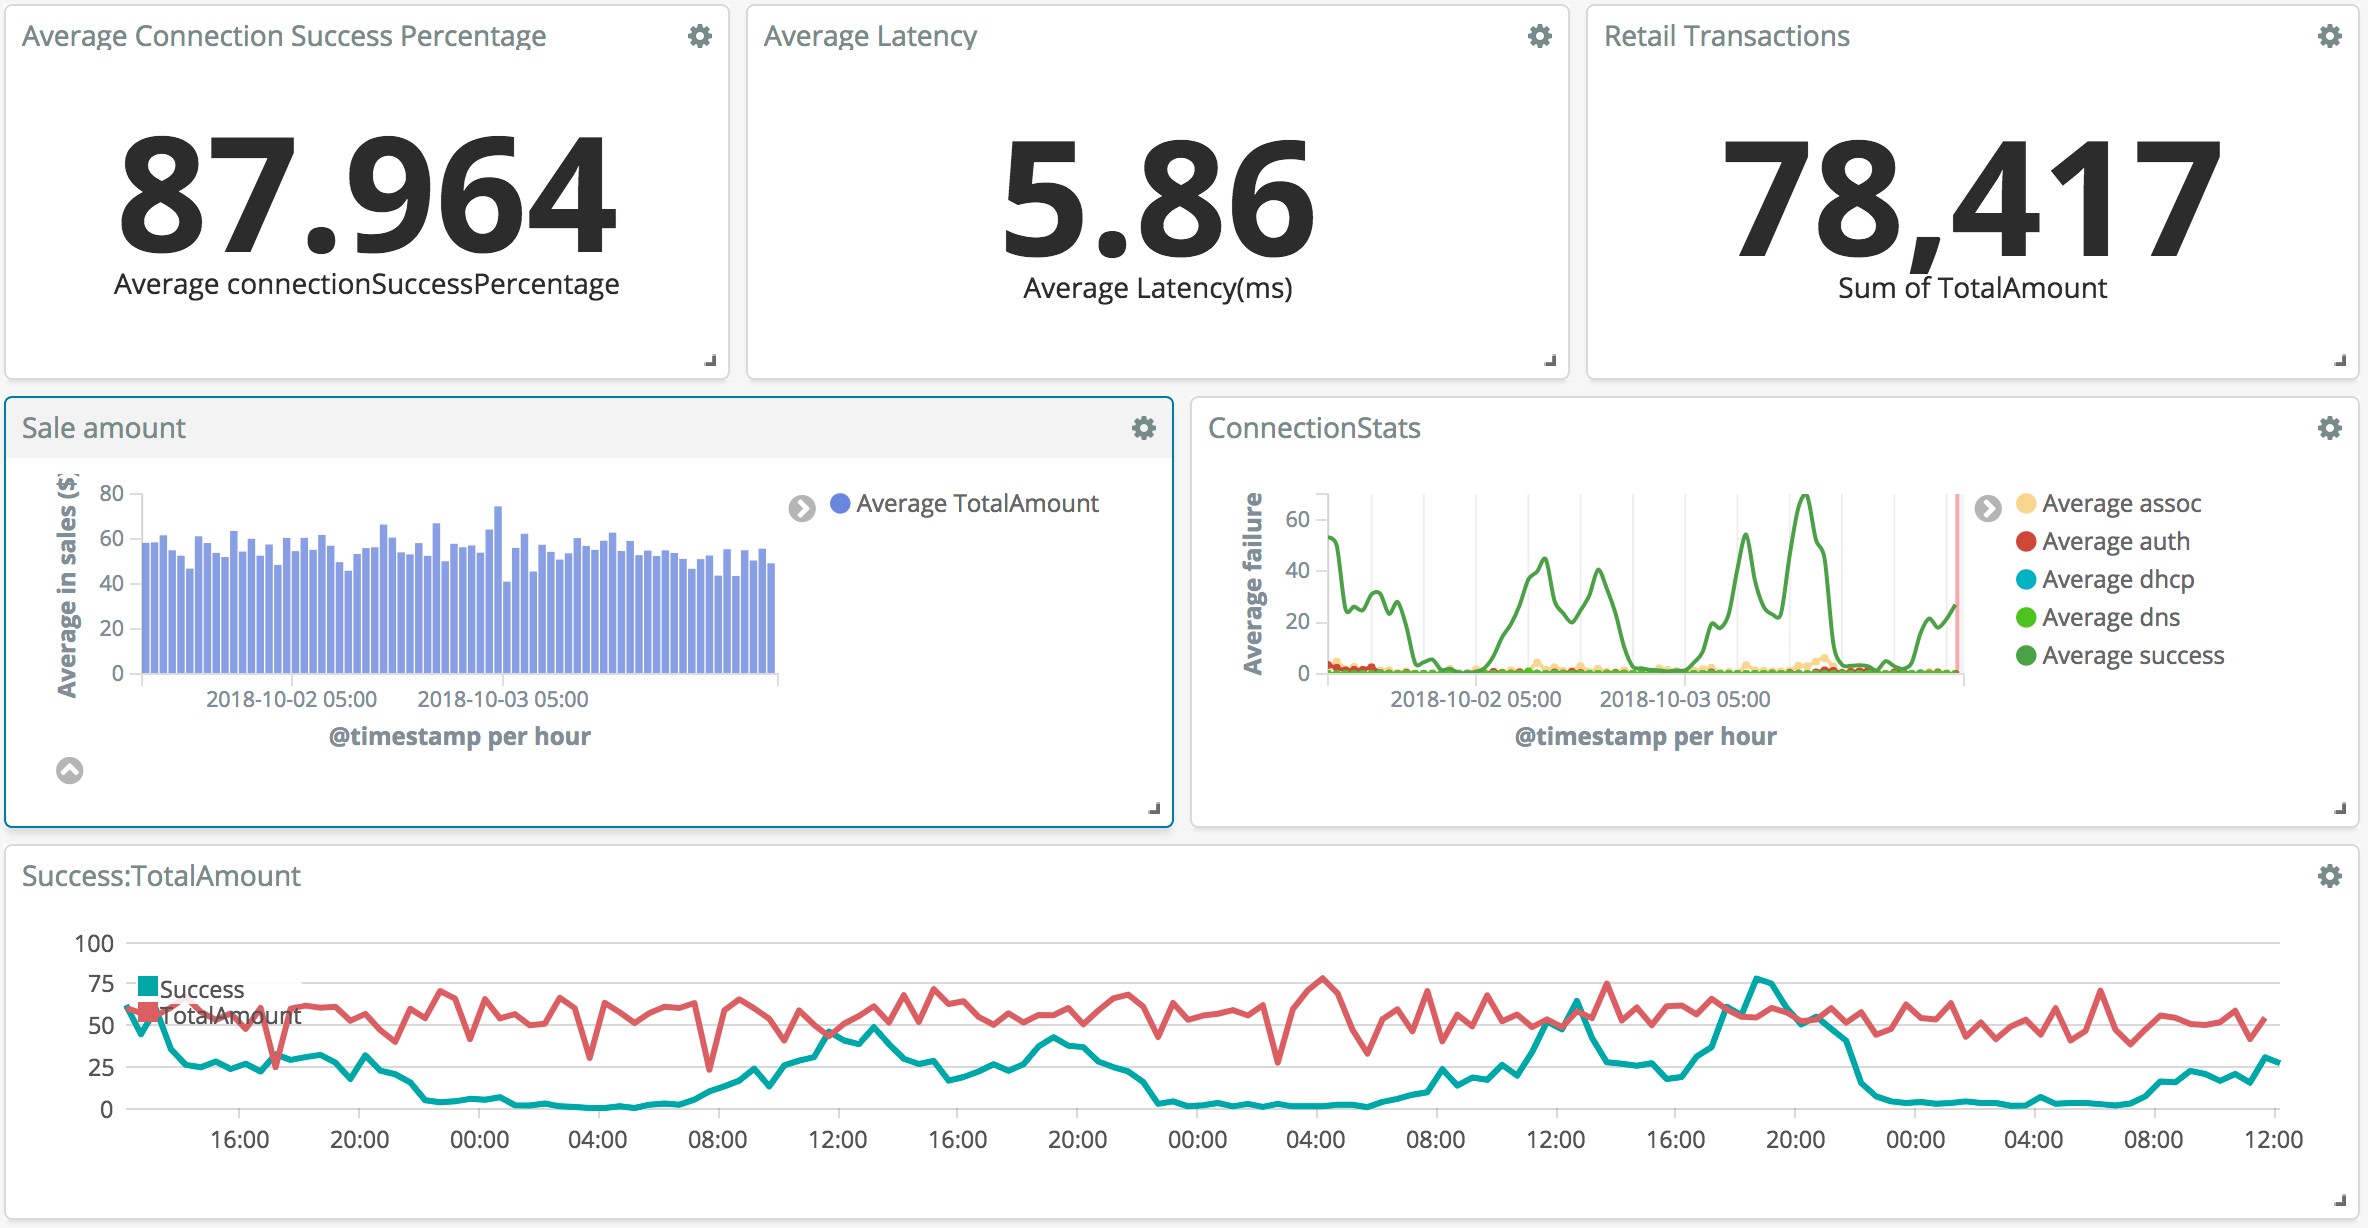Open ConnectionStats panel gear options
Image resolution: width=2368 pixels, height=1228 pixels.
pos(2330,429)
